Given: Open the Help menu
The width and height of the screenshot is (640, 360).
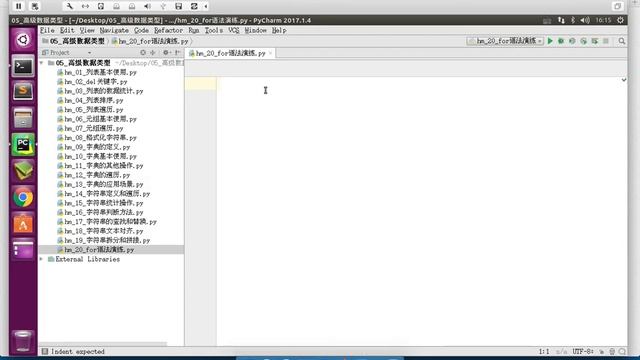Looking at the screenshot, I should (279, 31).
